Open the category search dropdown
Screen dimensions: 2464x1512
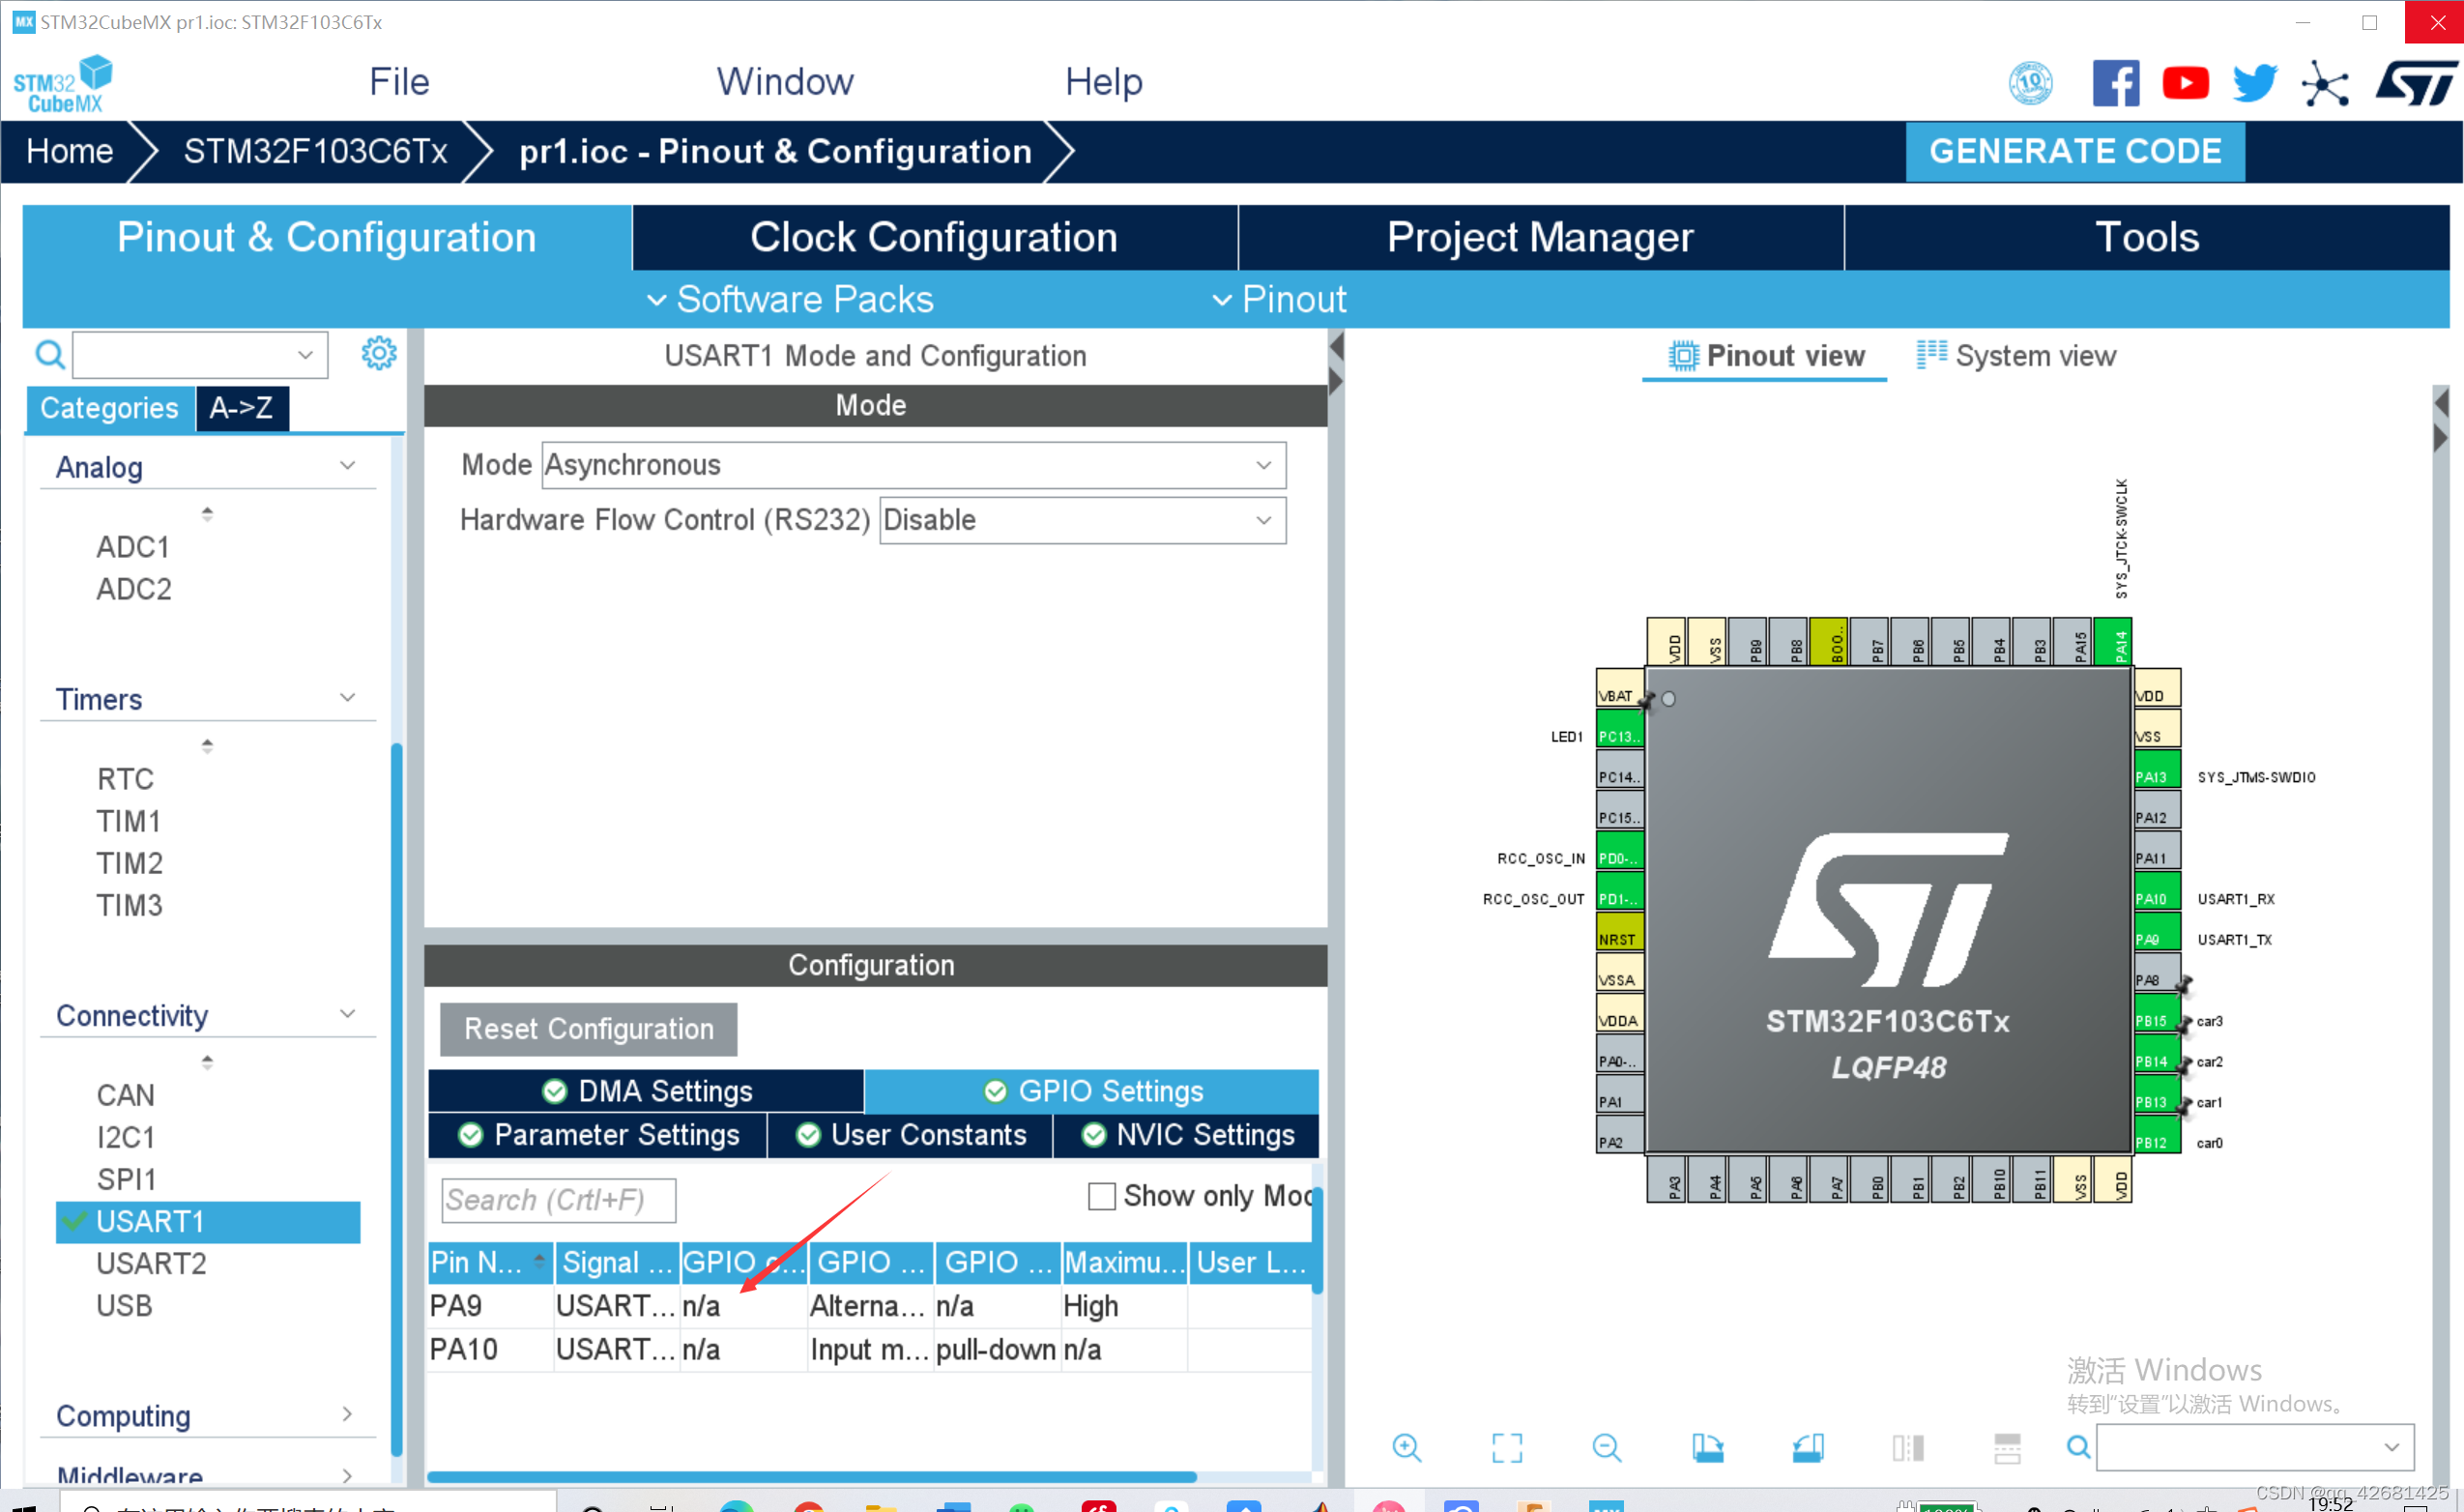pyautogui.click(x=305, y=354)
